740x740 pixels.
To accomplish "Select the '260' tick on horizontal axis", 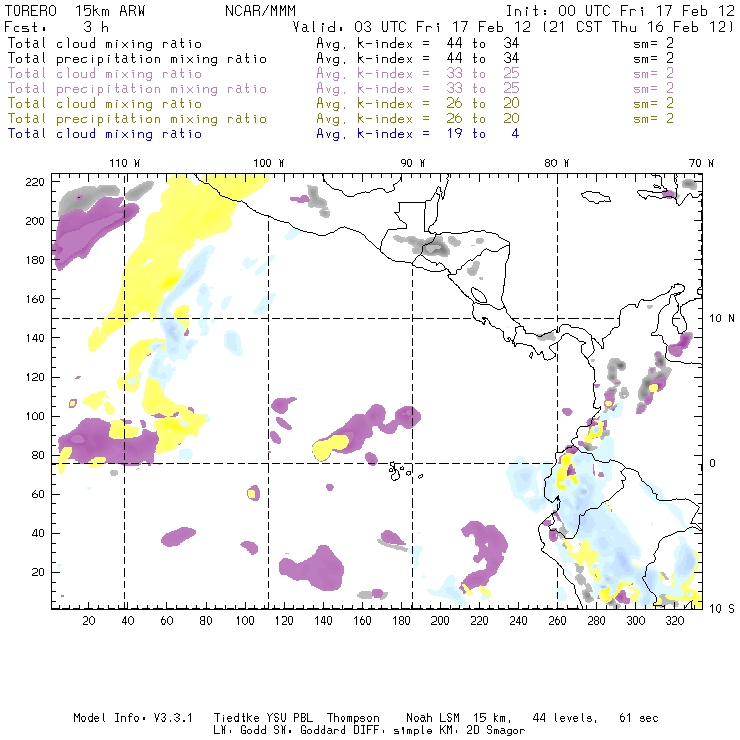I will coord(557,621).
